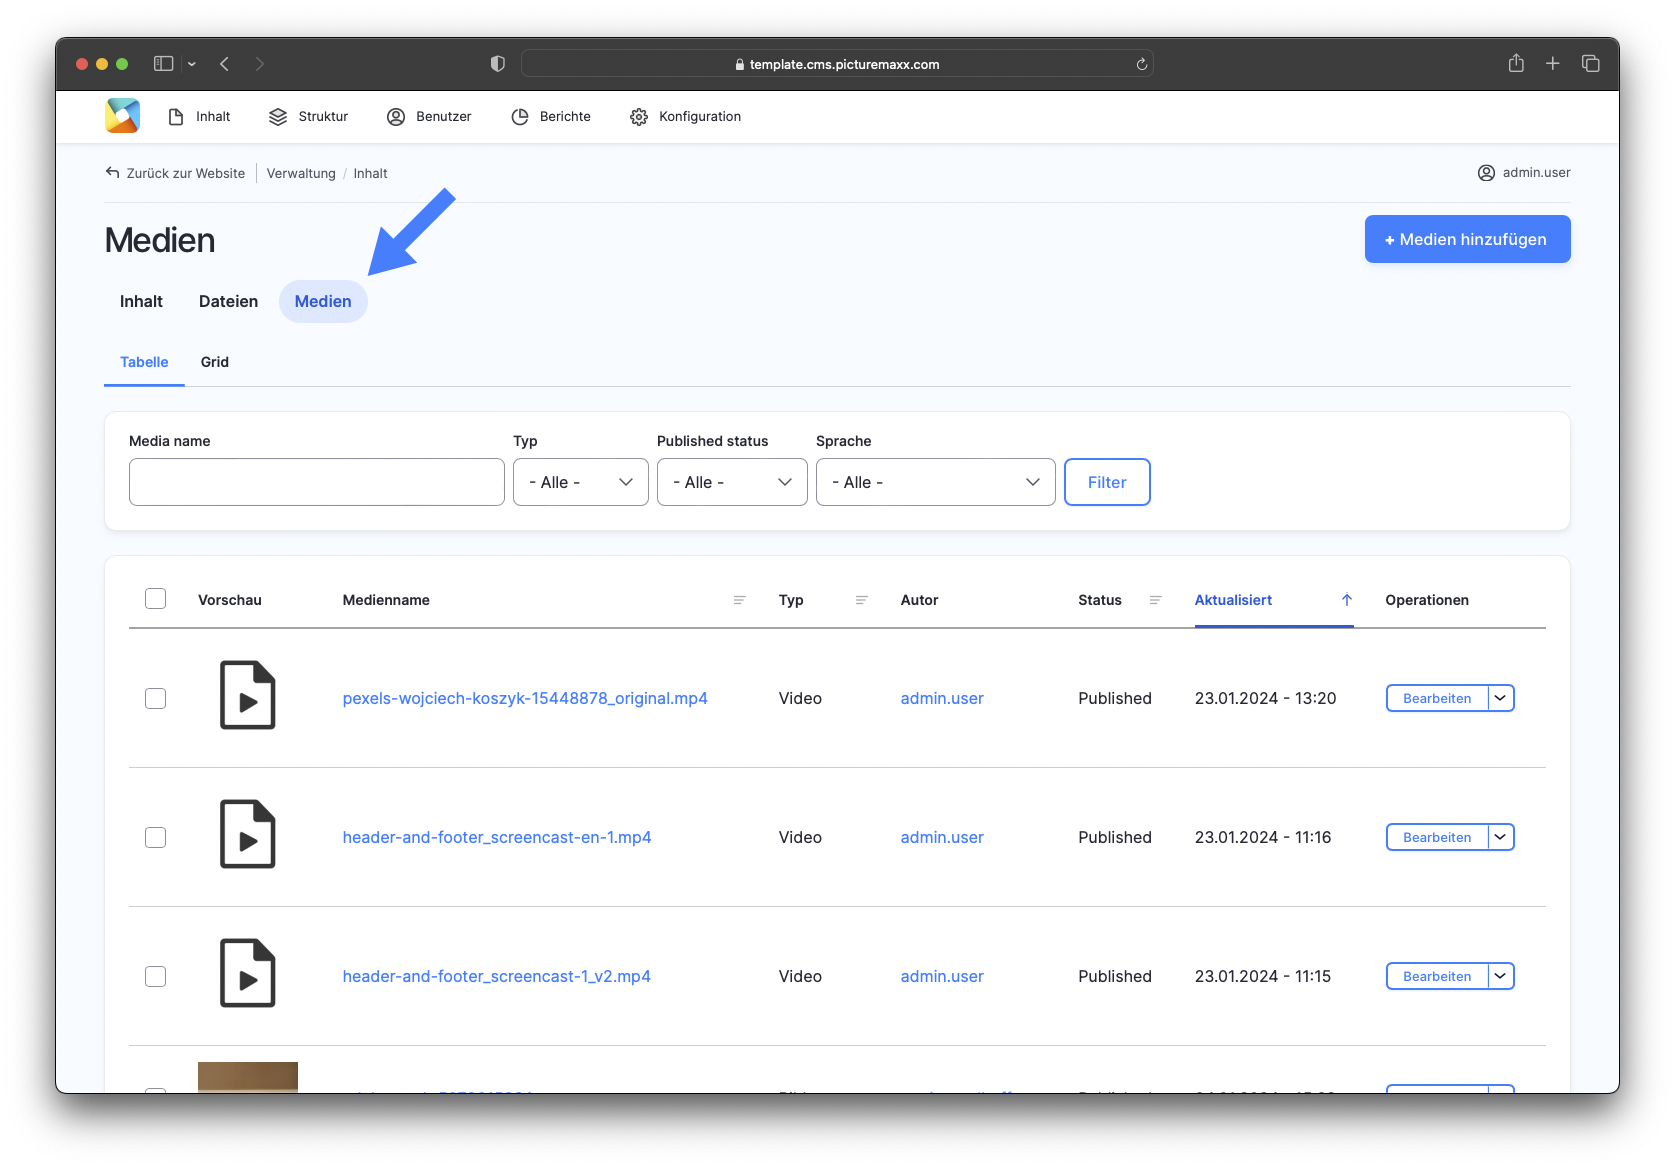Screen dimensions: 1675x1167
Task: Reload the page via refresh icon
Action: [1141, 64]
